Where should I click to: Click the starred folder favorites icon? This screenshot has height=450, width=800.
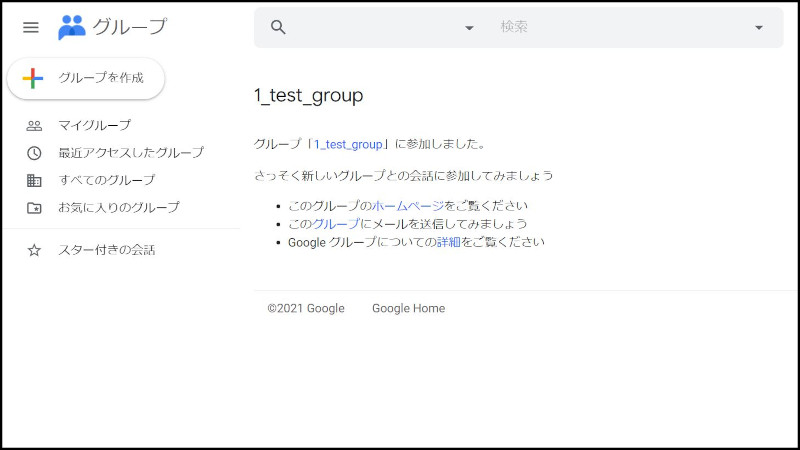34,208
